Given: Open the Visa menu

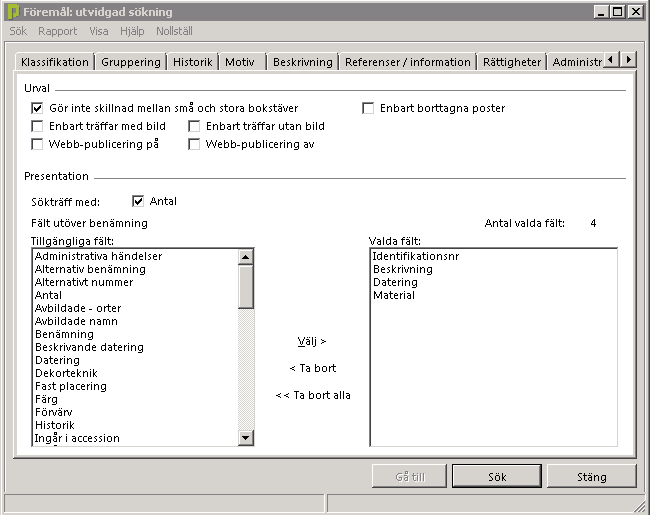Looking at the screenshot, I should pos(99,31).
